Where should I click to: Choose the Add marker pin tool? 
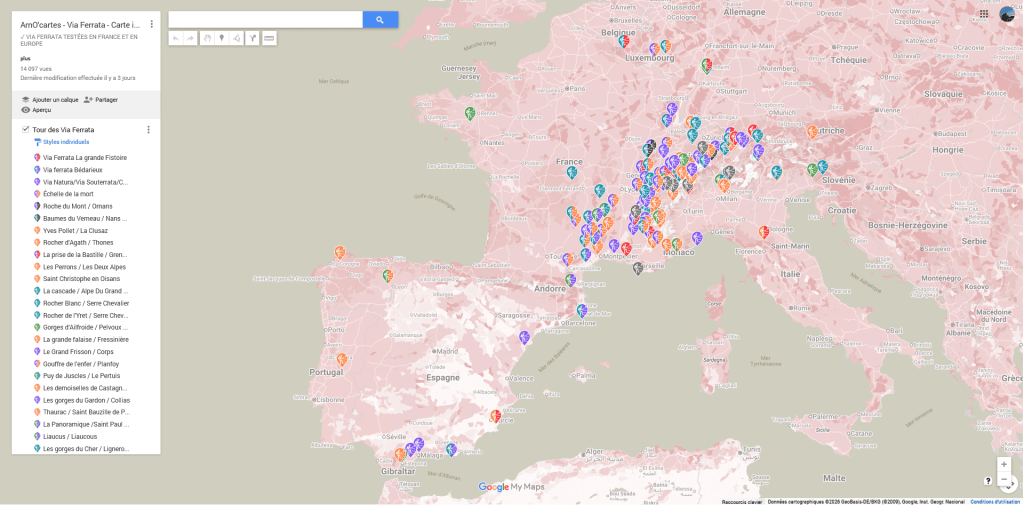tap(222, 39)
